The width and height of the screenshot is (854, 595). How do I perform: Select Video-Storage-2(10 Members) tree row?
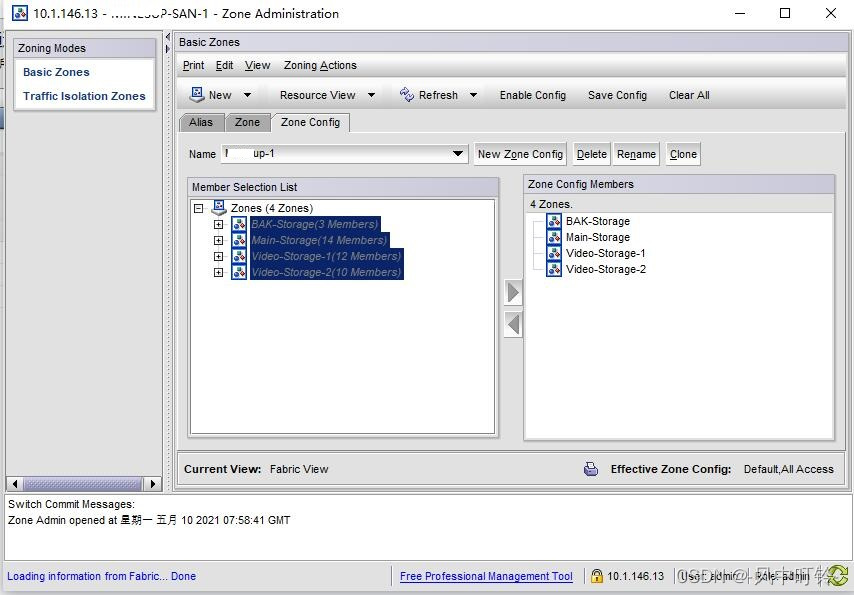click(326, 272)
